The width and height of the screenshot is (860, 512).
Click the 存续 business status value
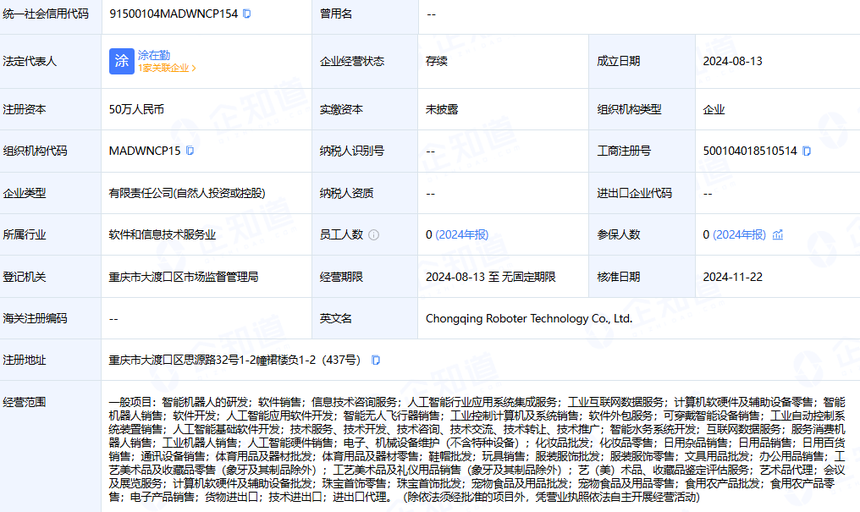click(436, 61)
